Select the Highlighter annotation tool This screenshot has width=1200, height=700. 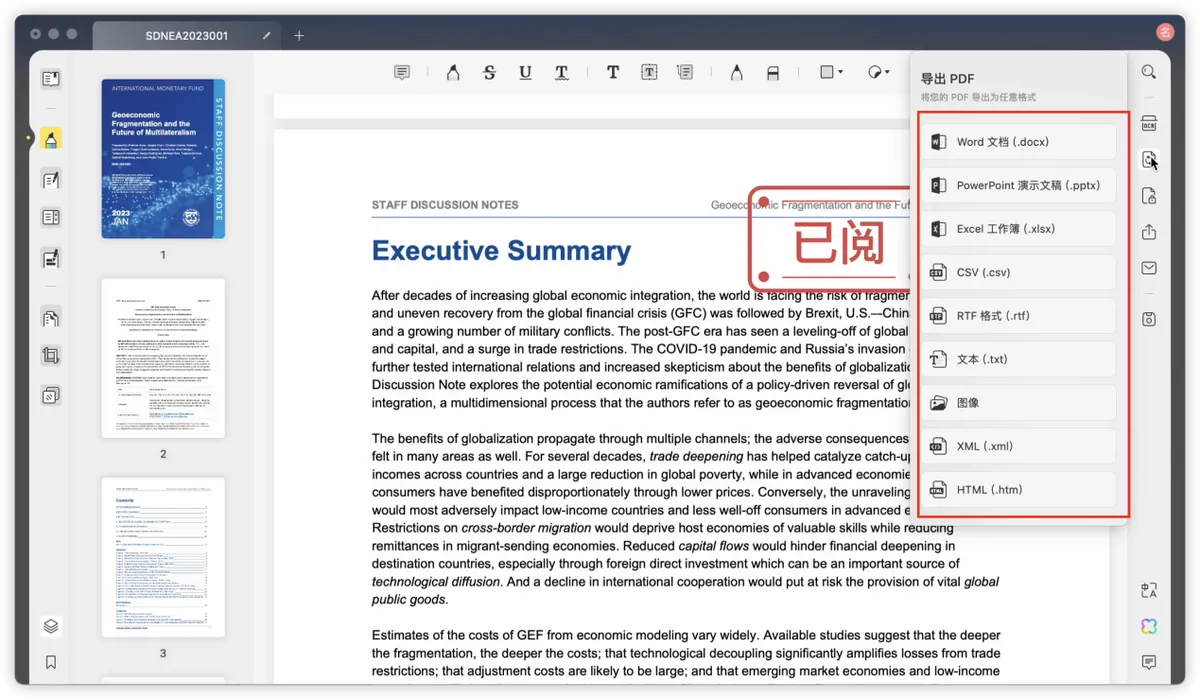point(453,73)
